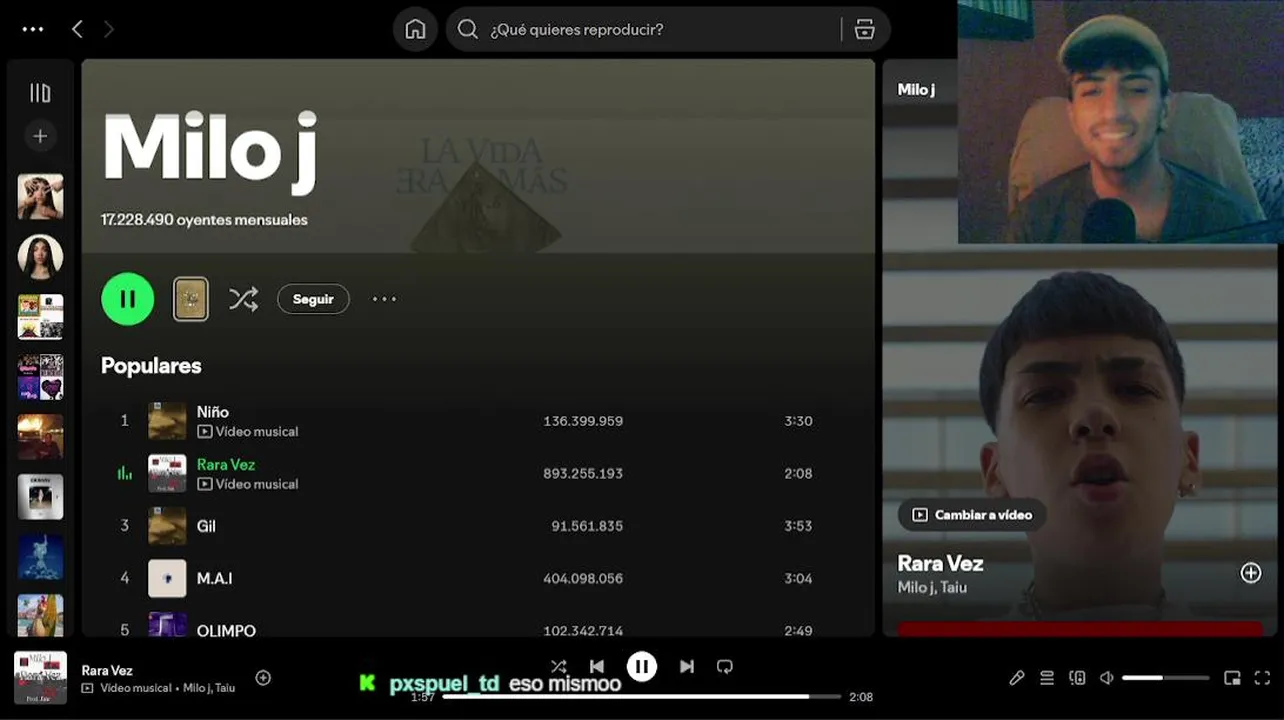Toggle shuffle in the playback controls
The width and height of the screenshot is (1284, 720).
(x=559, y=667)
